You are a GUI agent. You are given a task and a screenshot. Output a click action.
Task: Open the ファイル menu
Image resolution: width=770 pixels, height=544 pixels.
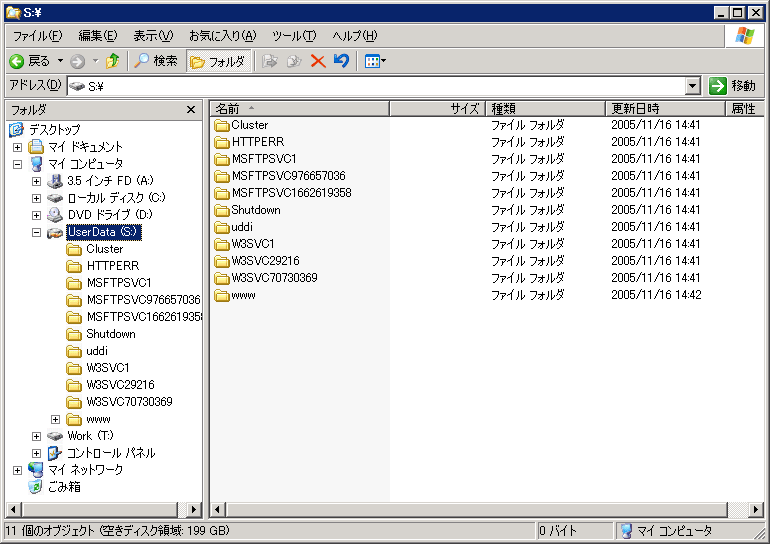coord(37,36)
